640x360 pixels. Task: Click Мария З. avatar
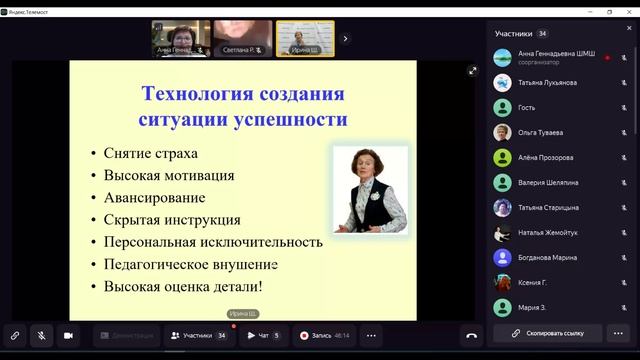click(502, 308)
